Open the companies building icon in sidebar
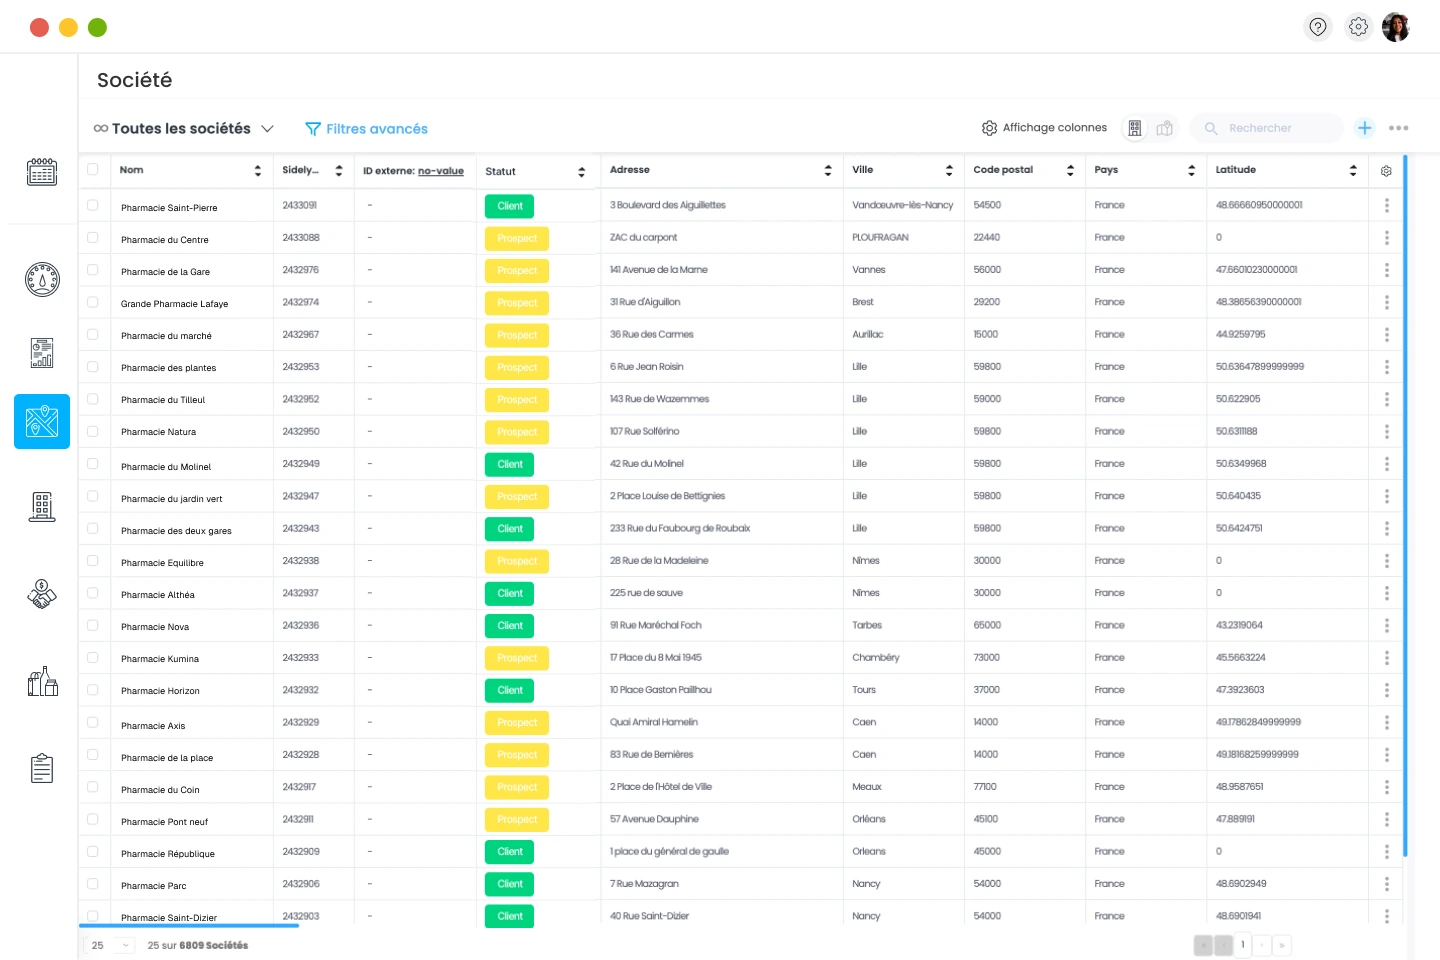1440x960 pixels. [41, 506]
